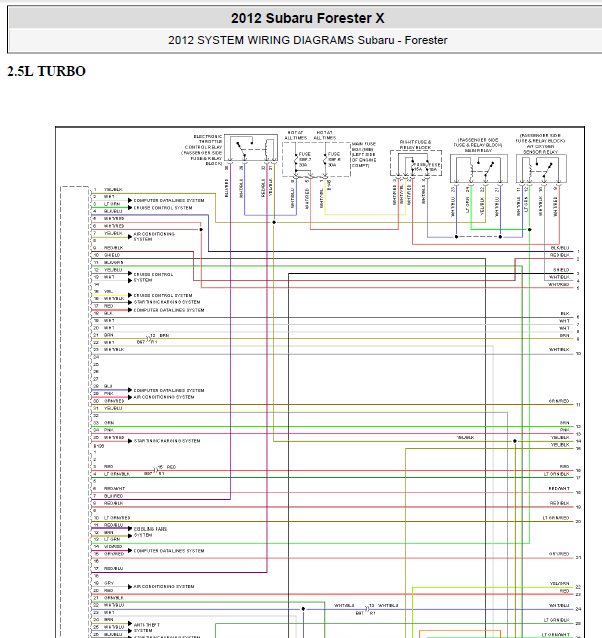Click right-edge WHT/BLU terminal 24 label
602x638 pixels.
coord(559,606)
